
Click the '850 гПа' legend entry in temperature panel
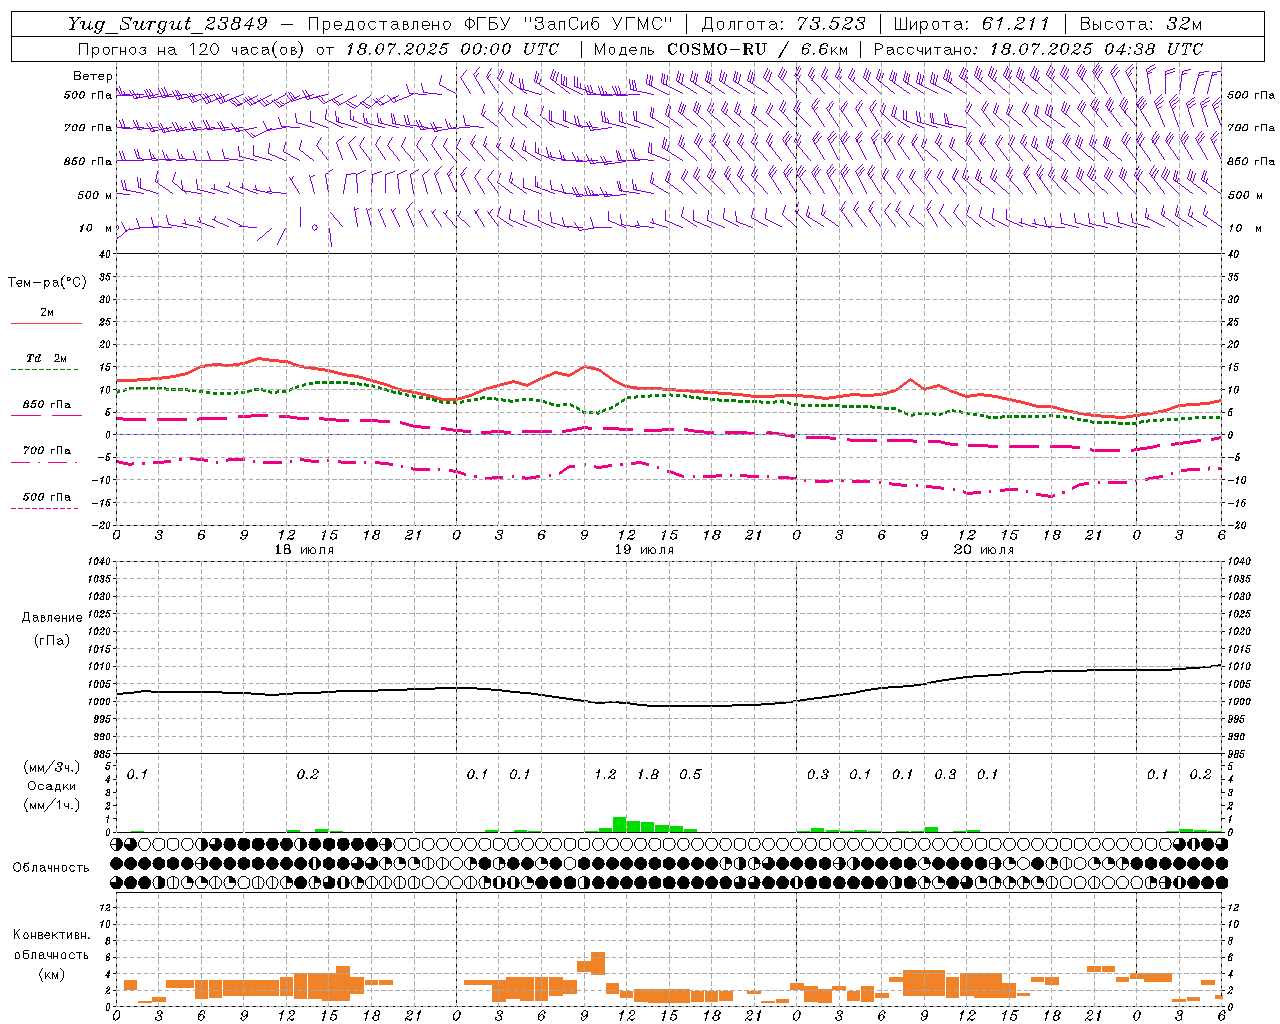[x=46, y=405]
